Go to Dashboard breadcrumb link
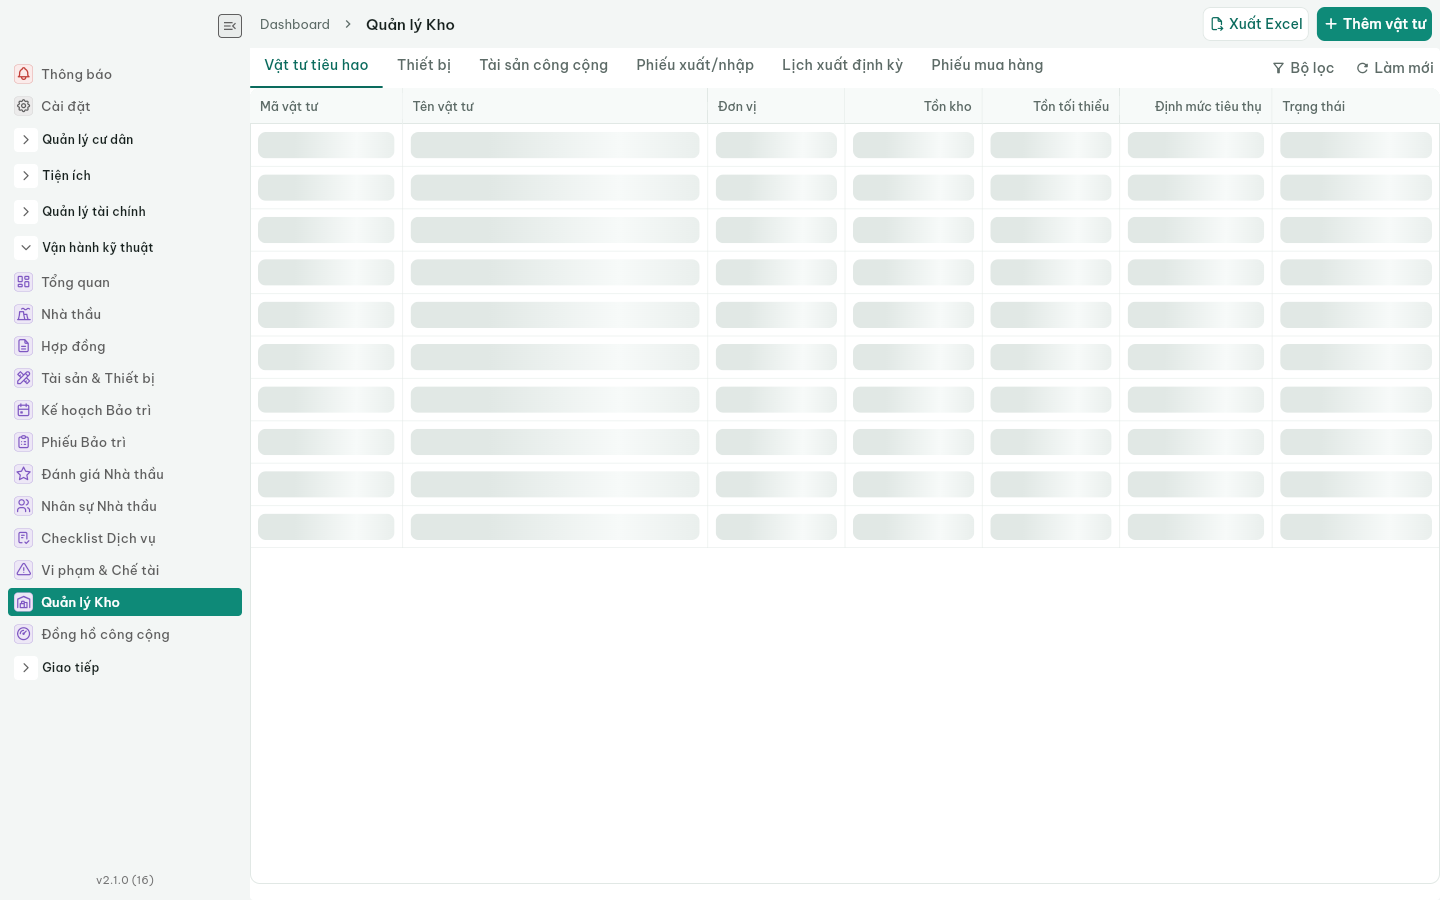Viewport: 1440px width, 900px height. [295, 25]
